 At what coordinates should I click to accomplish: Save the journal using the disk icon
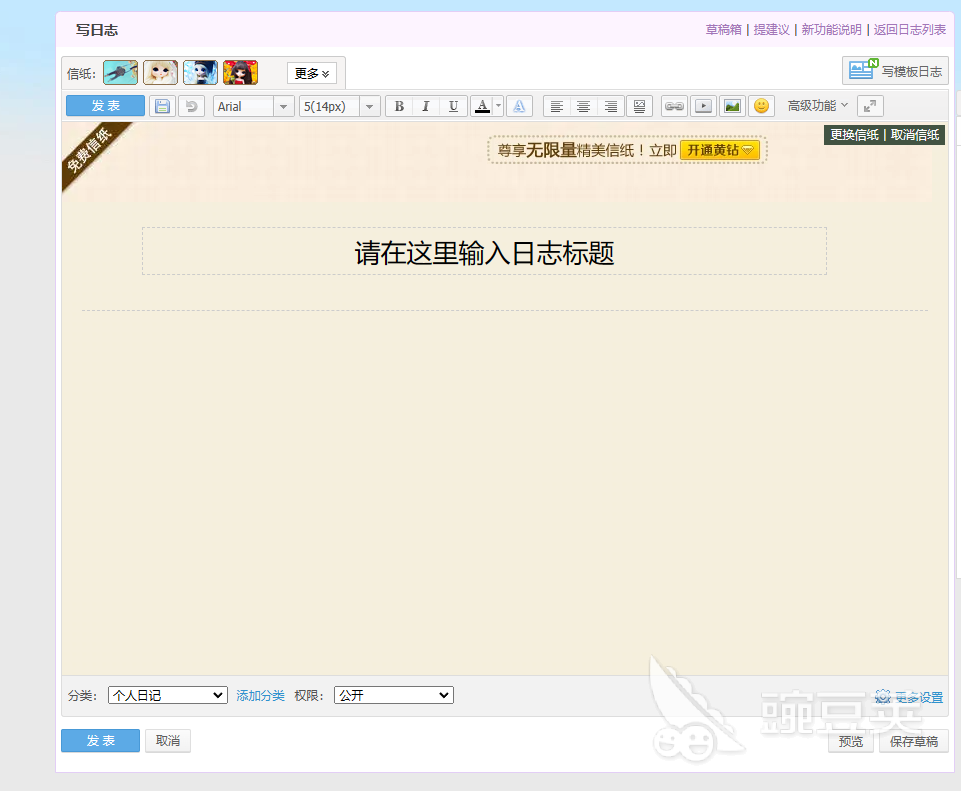coord(161,105)
